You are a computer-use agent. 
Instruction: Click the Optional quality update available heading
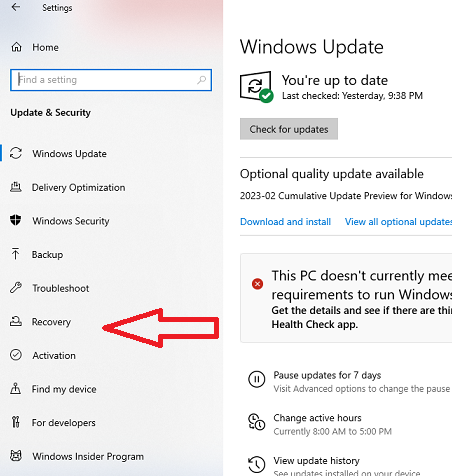point(332,174)
